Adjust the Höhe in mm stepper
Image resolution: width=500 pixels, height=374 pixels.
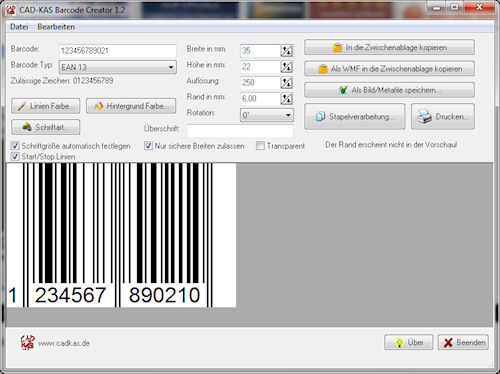[287, 67]
